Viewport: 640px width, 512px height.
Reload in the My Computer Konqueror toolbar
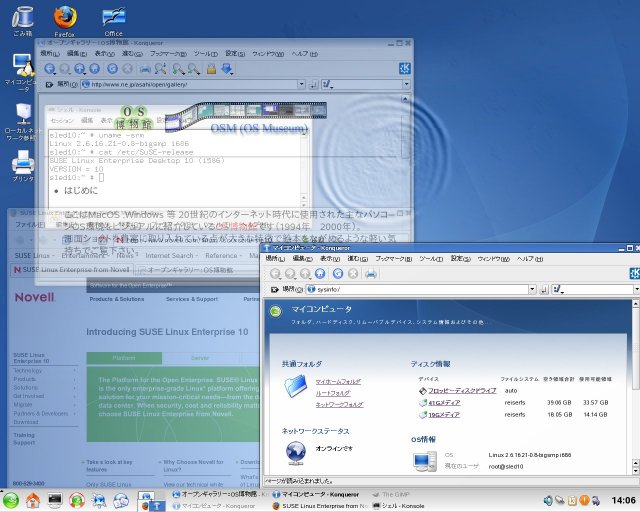(x=338, y=274)
